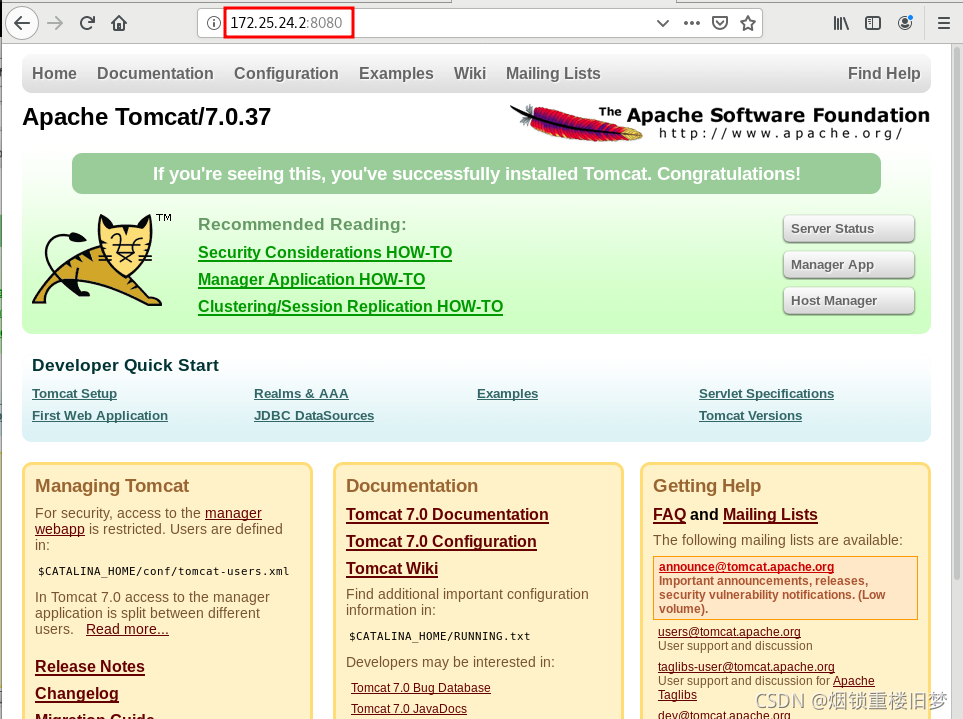The image size is (963, 719).
Task: Click the vertical page scrollbar
Action: click(957, 313)
